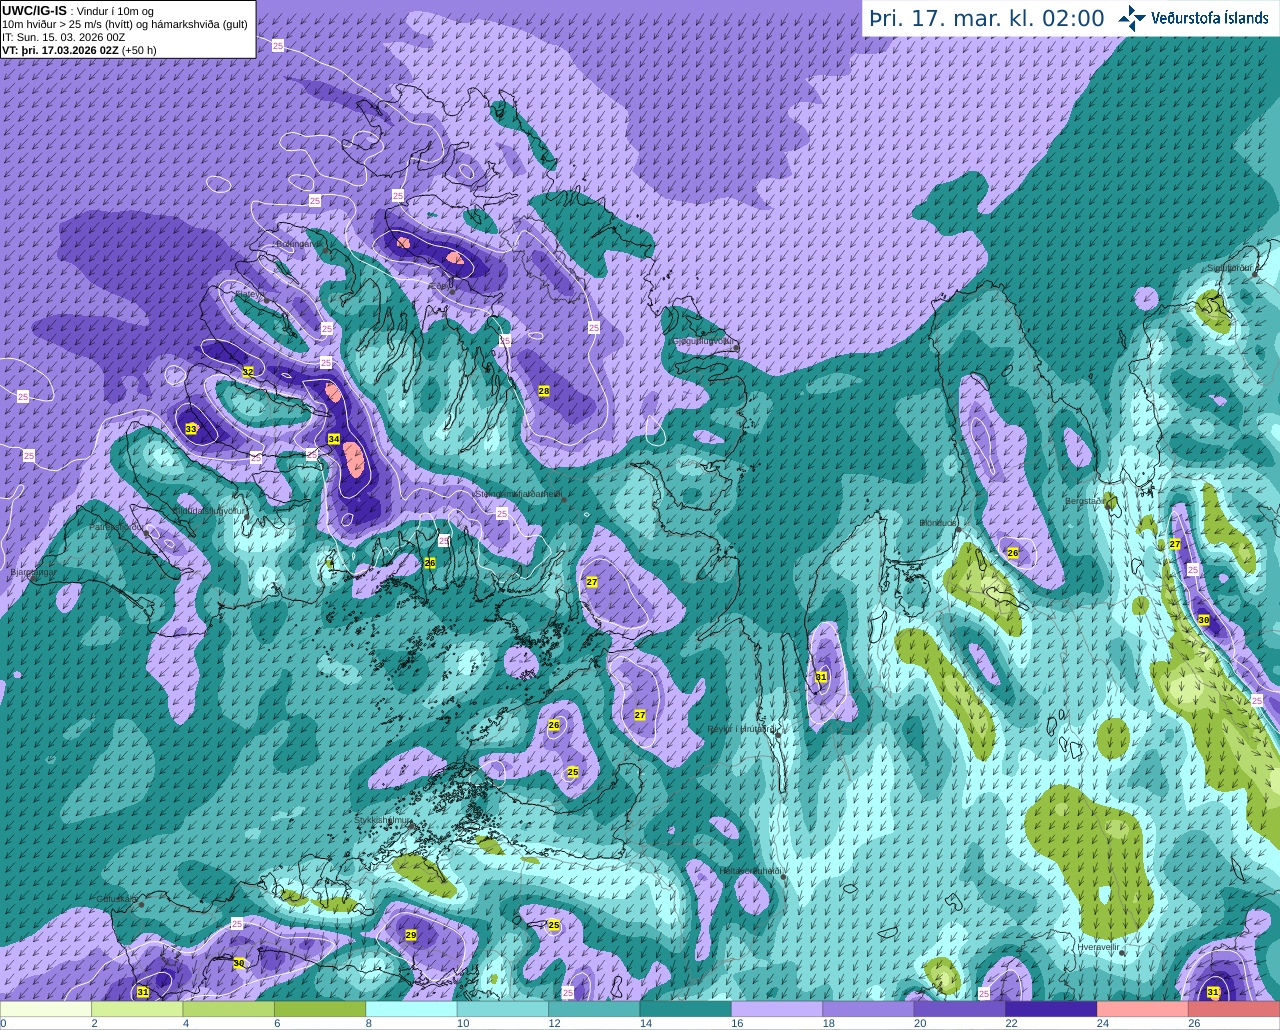
Task: Click the yellow '26' label east of Blönduós
Action: [x=1013, y=553]
